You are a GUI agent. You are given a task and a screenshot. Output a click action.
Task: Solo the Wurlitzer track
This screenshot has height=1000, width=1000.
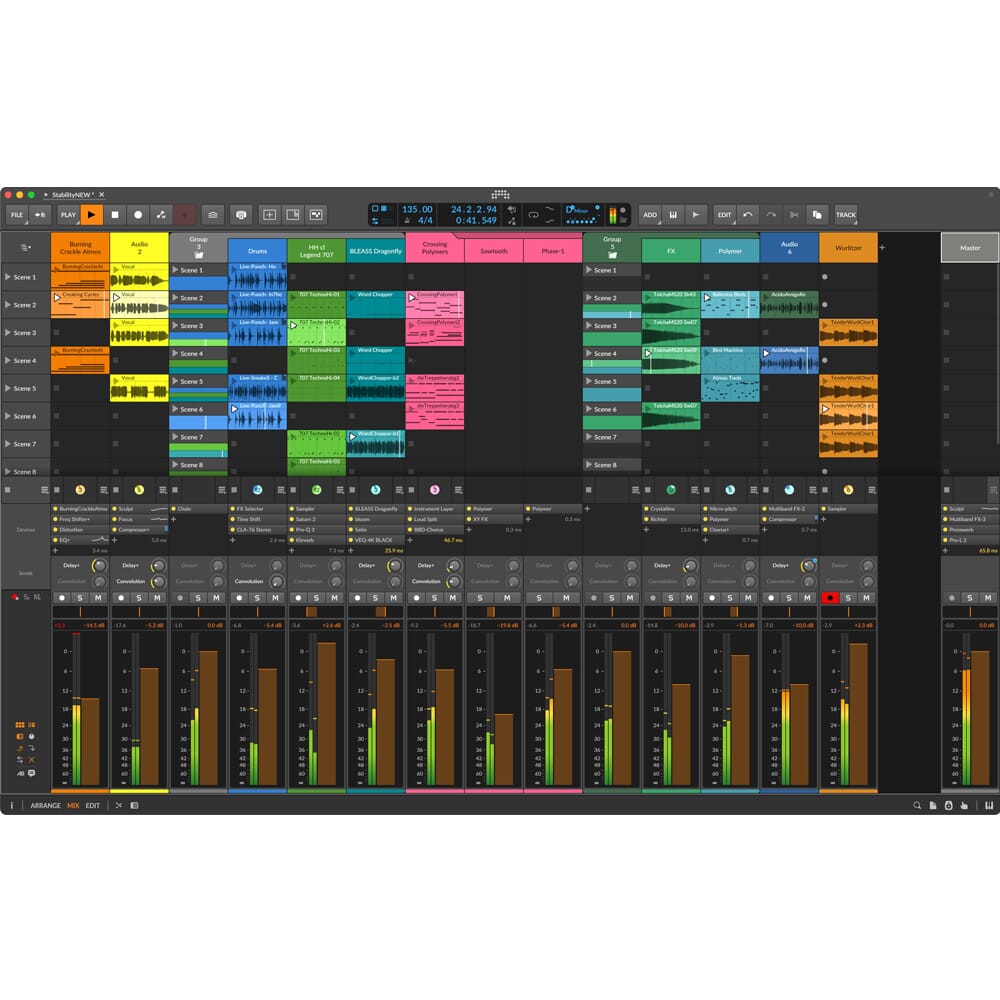coord(848,598)
